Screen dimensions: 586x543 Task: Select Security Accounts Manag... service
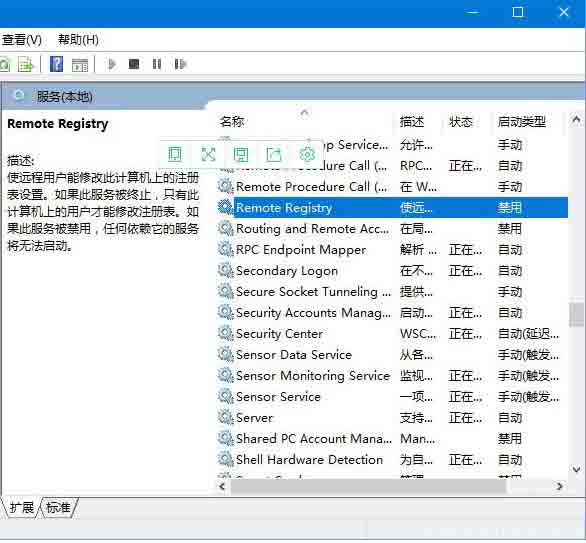(392, 312)
